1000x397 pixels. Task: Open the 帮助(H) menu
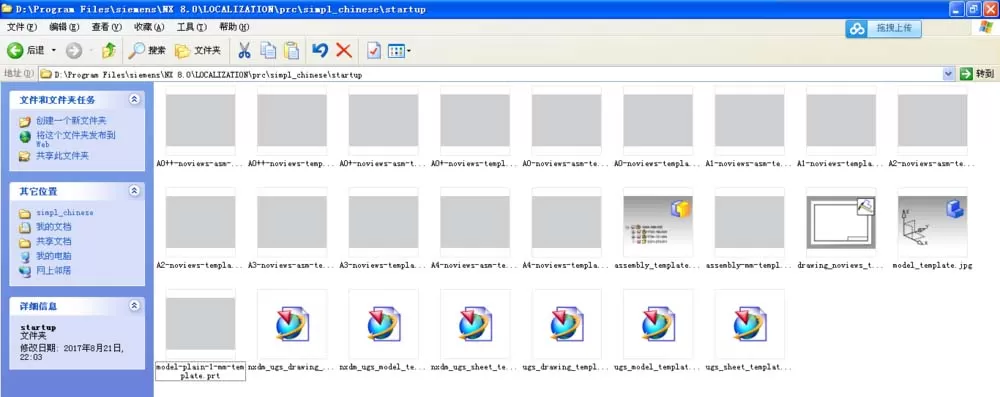click(234, 27)
